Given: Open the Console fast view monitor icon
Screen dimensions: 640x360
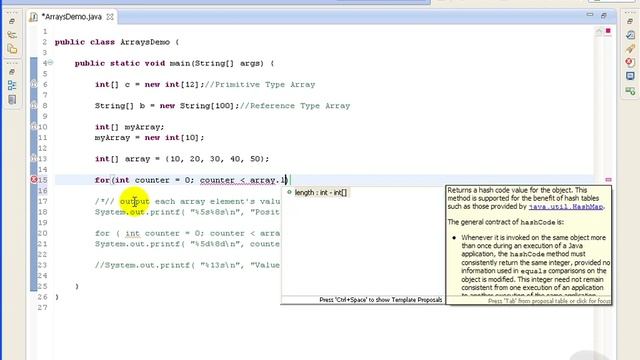Looking at the screenshot, I should tap(630, 76).
